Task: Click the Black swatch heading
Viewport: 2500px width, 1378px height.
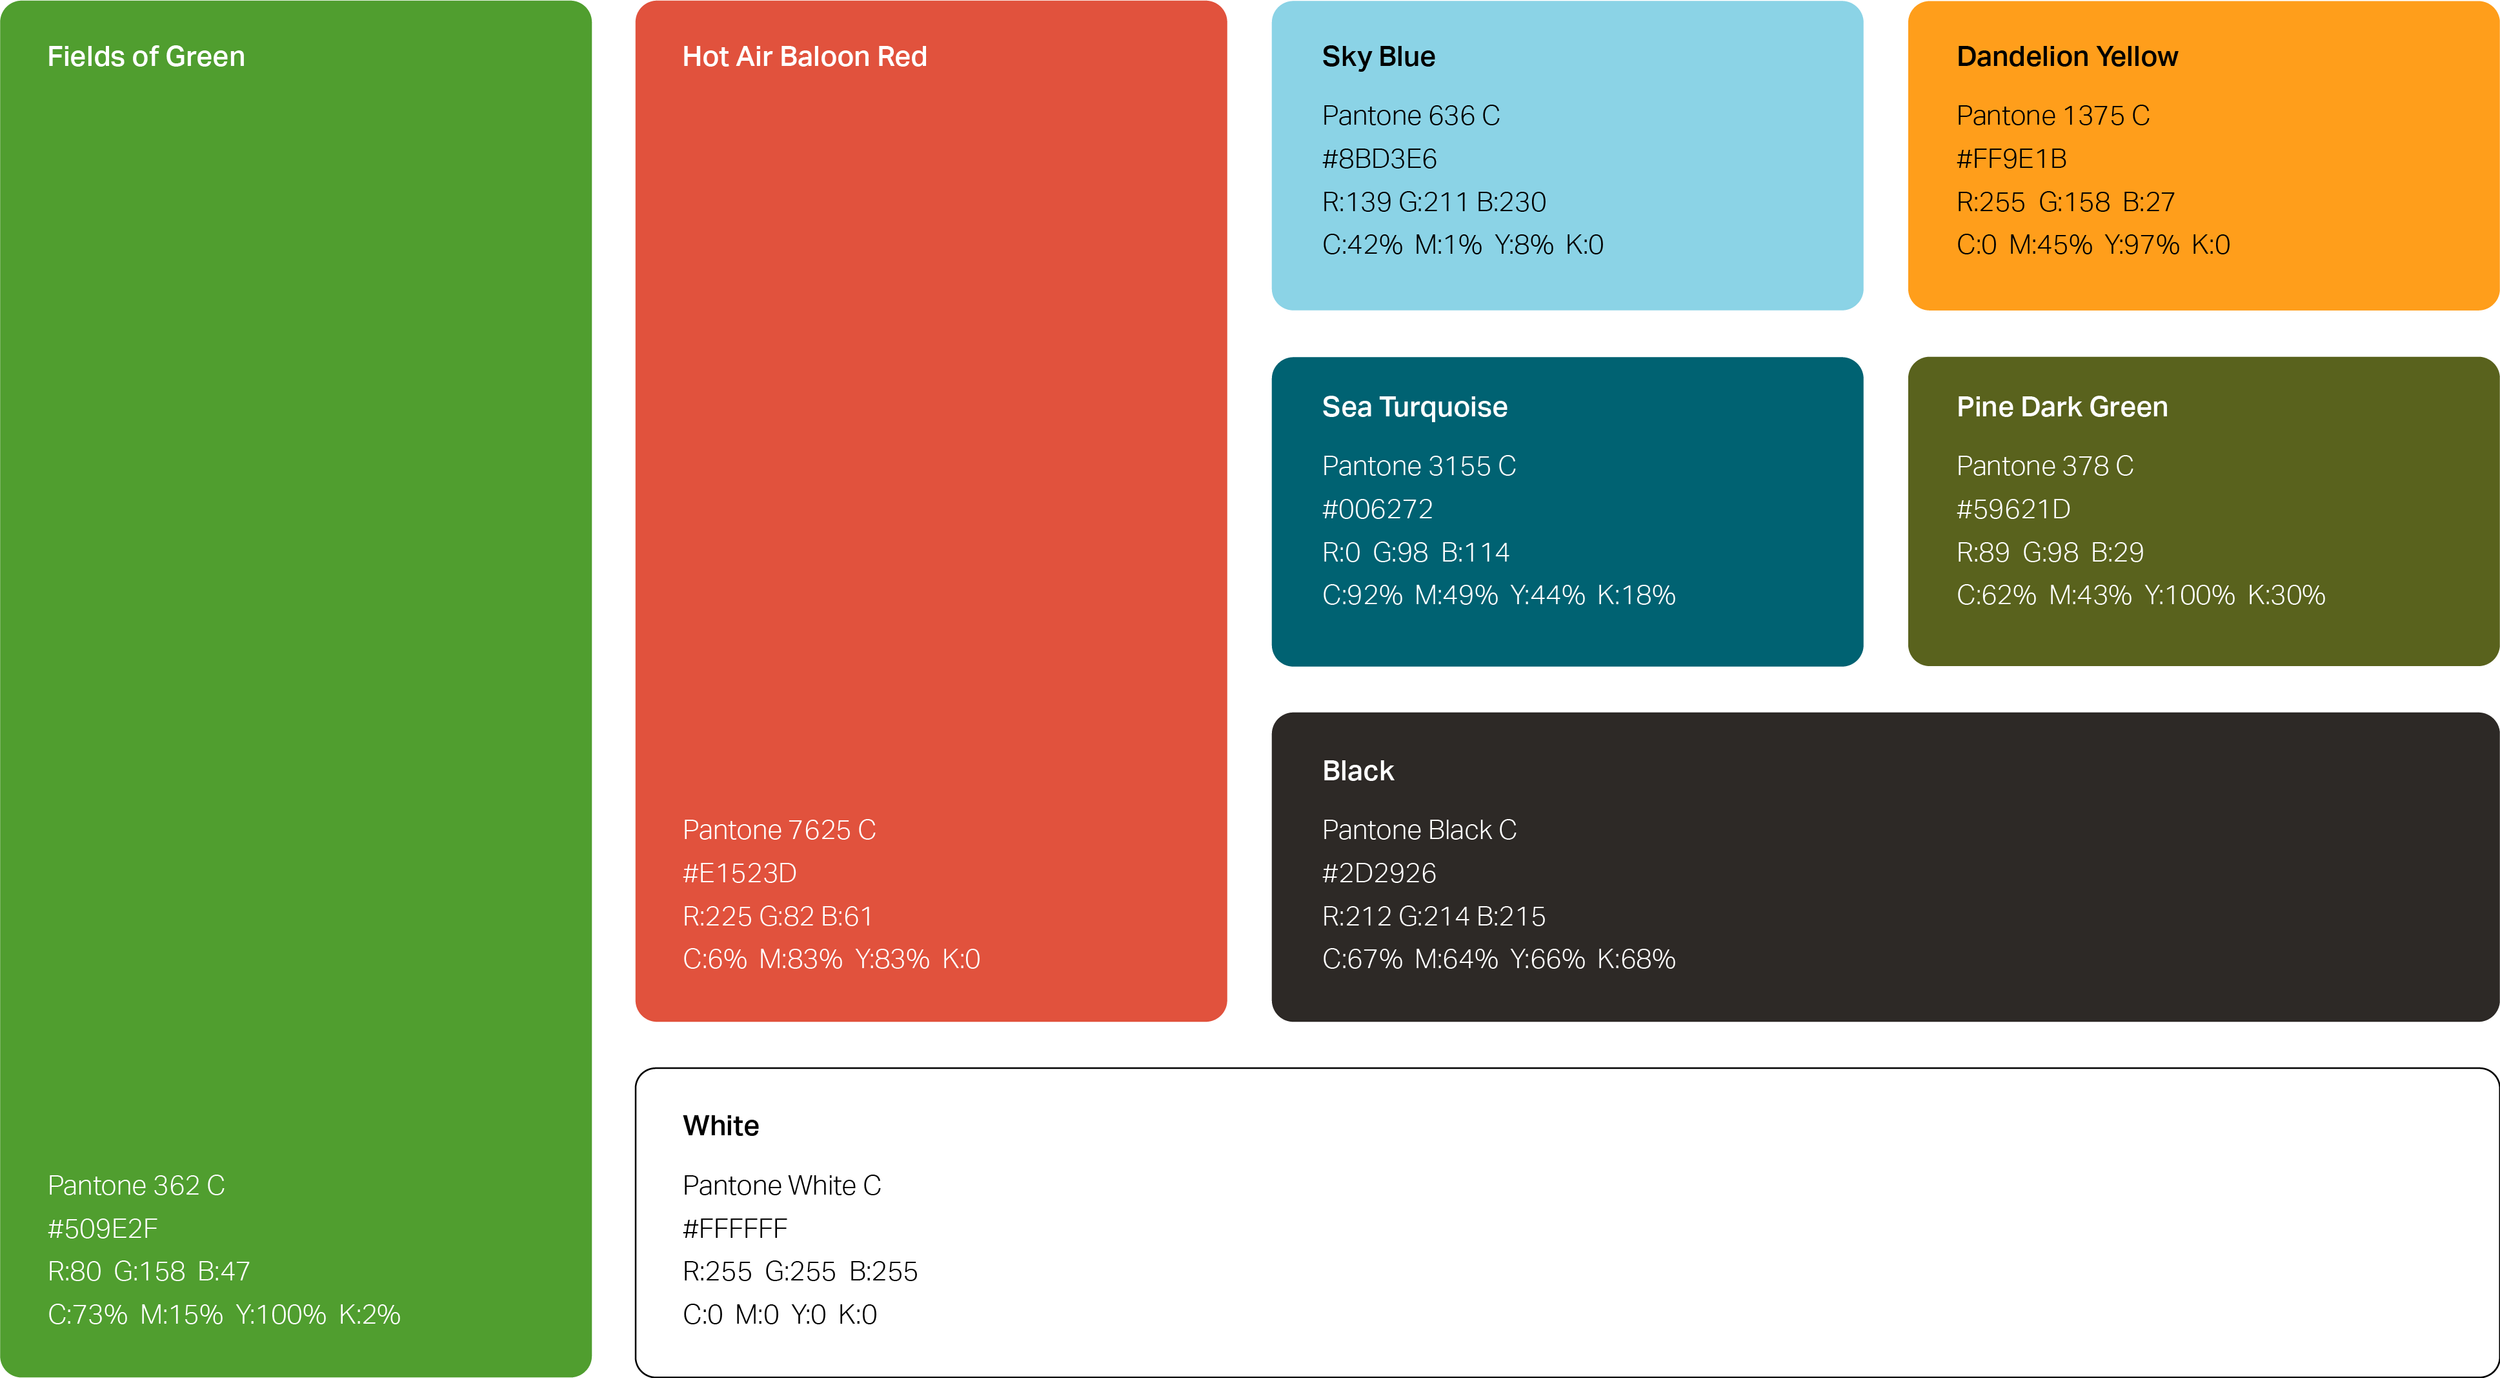Action: pyautogui.click(x=1357, y=771)
